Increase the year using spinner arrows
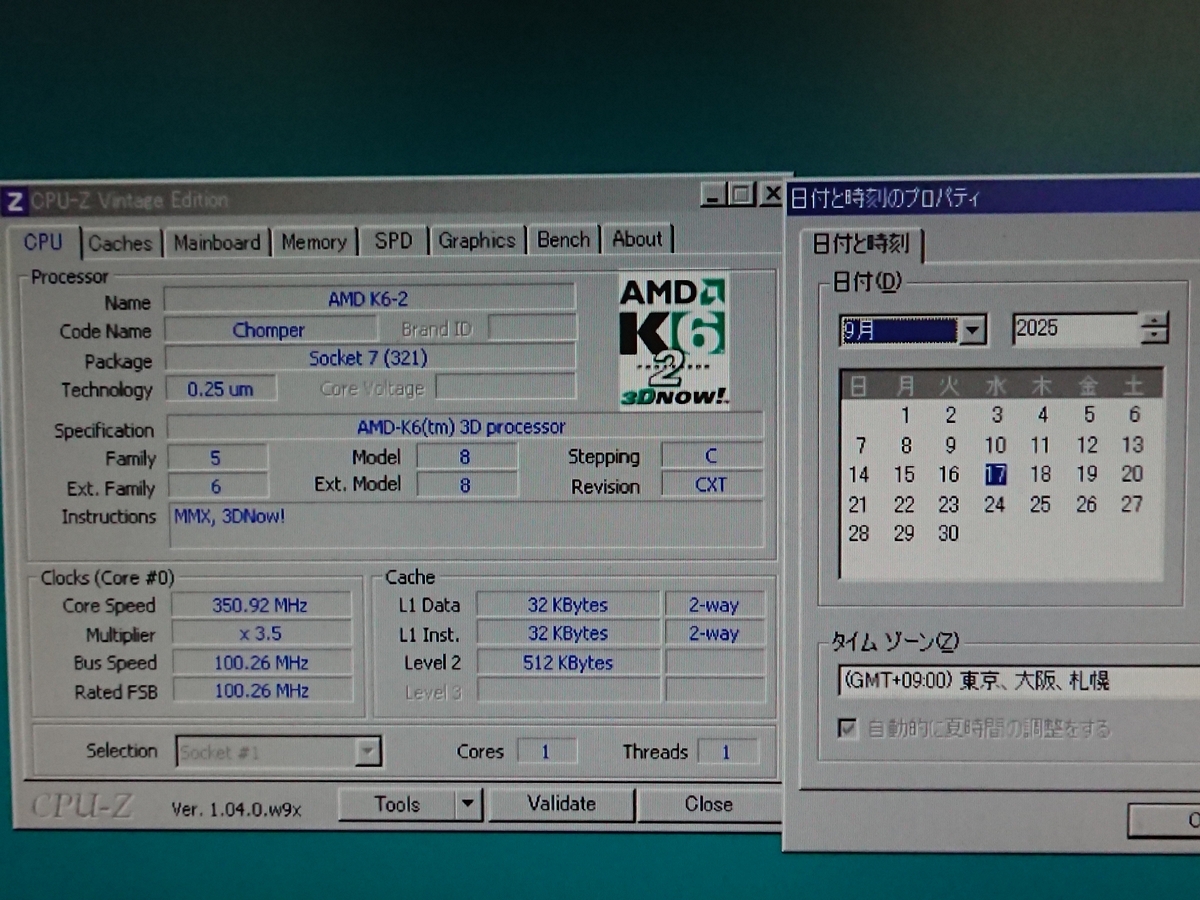 click(x=1155, y=319)
